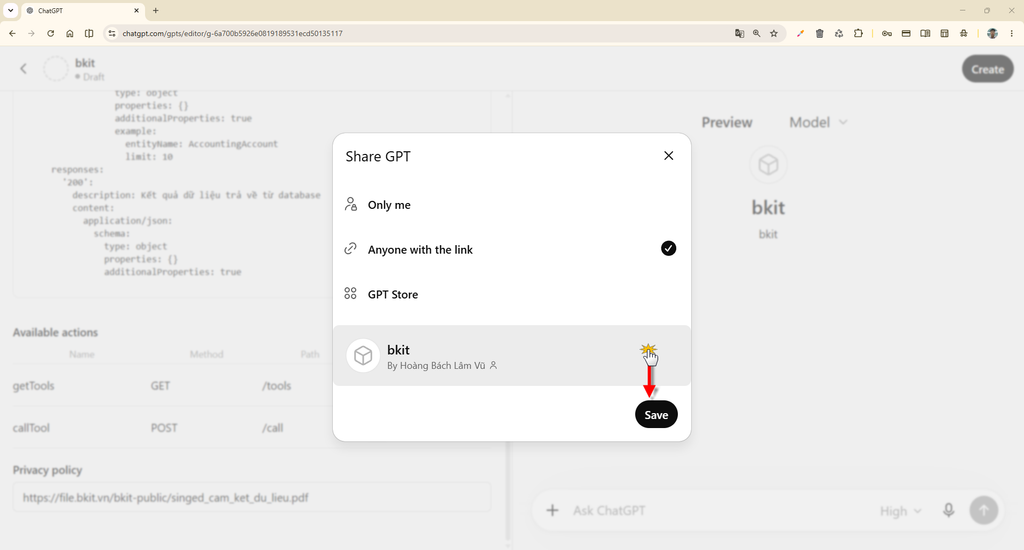Click the microphone dictation icon
This screenshot has height=550, width=1024.
(x=948, y=510)
